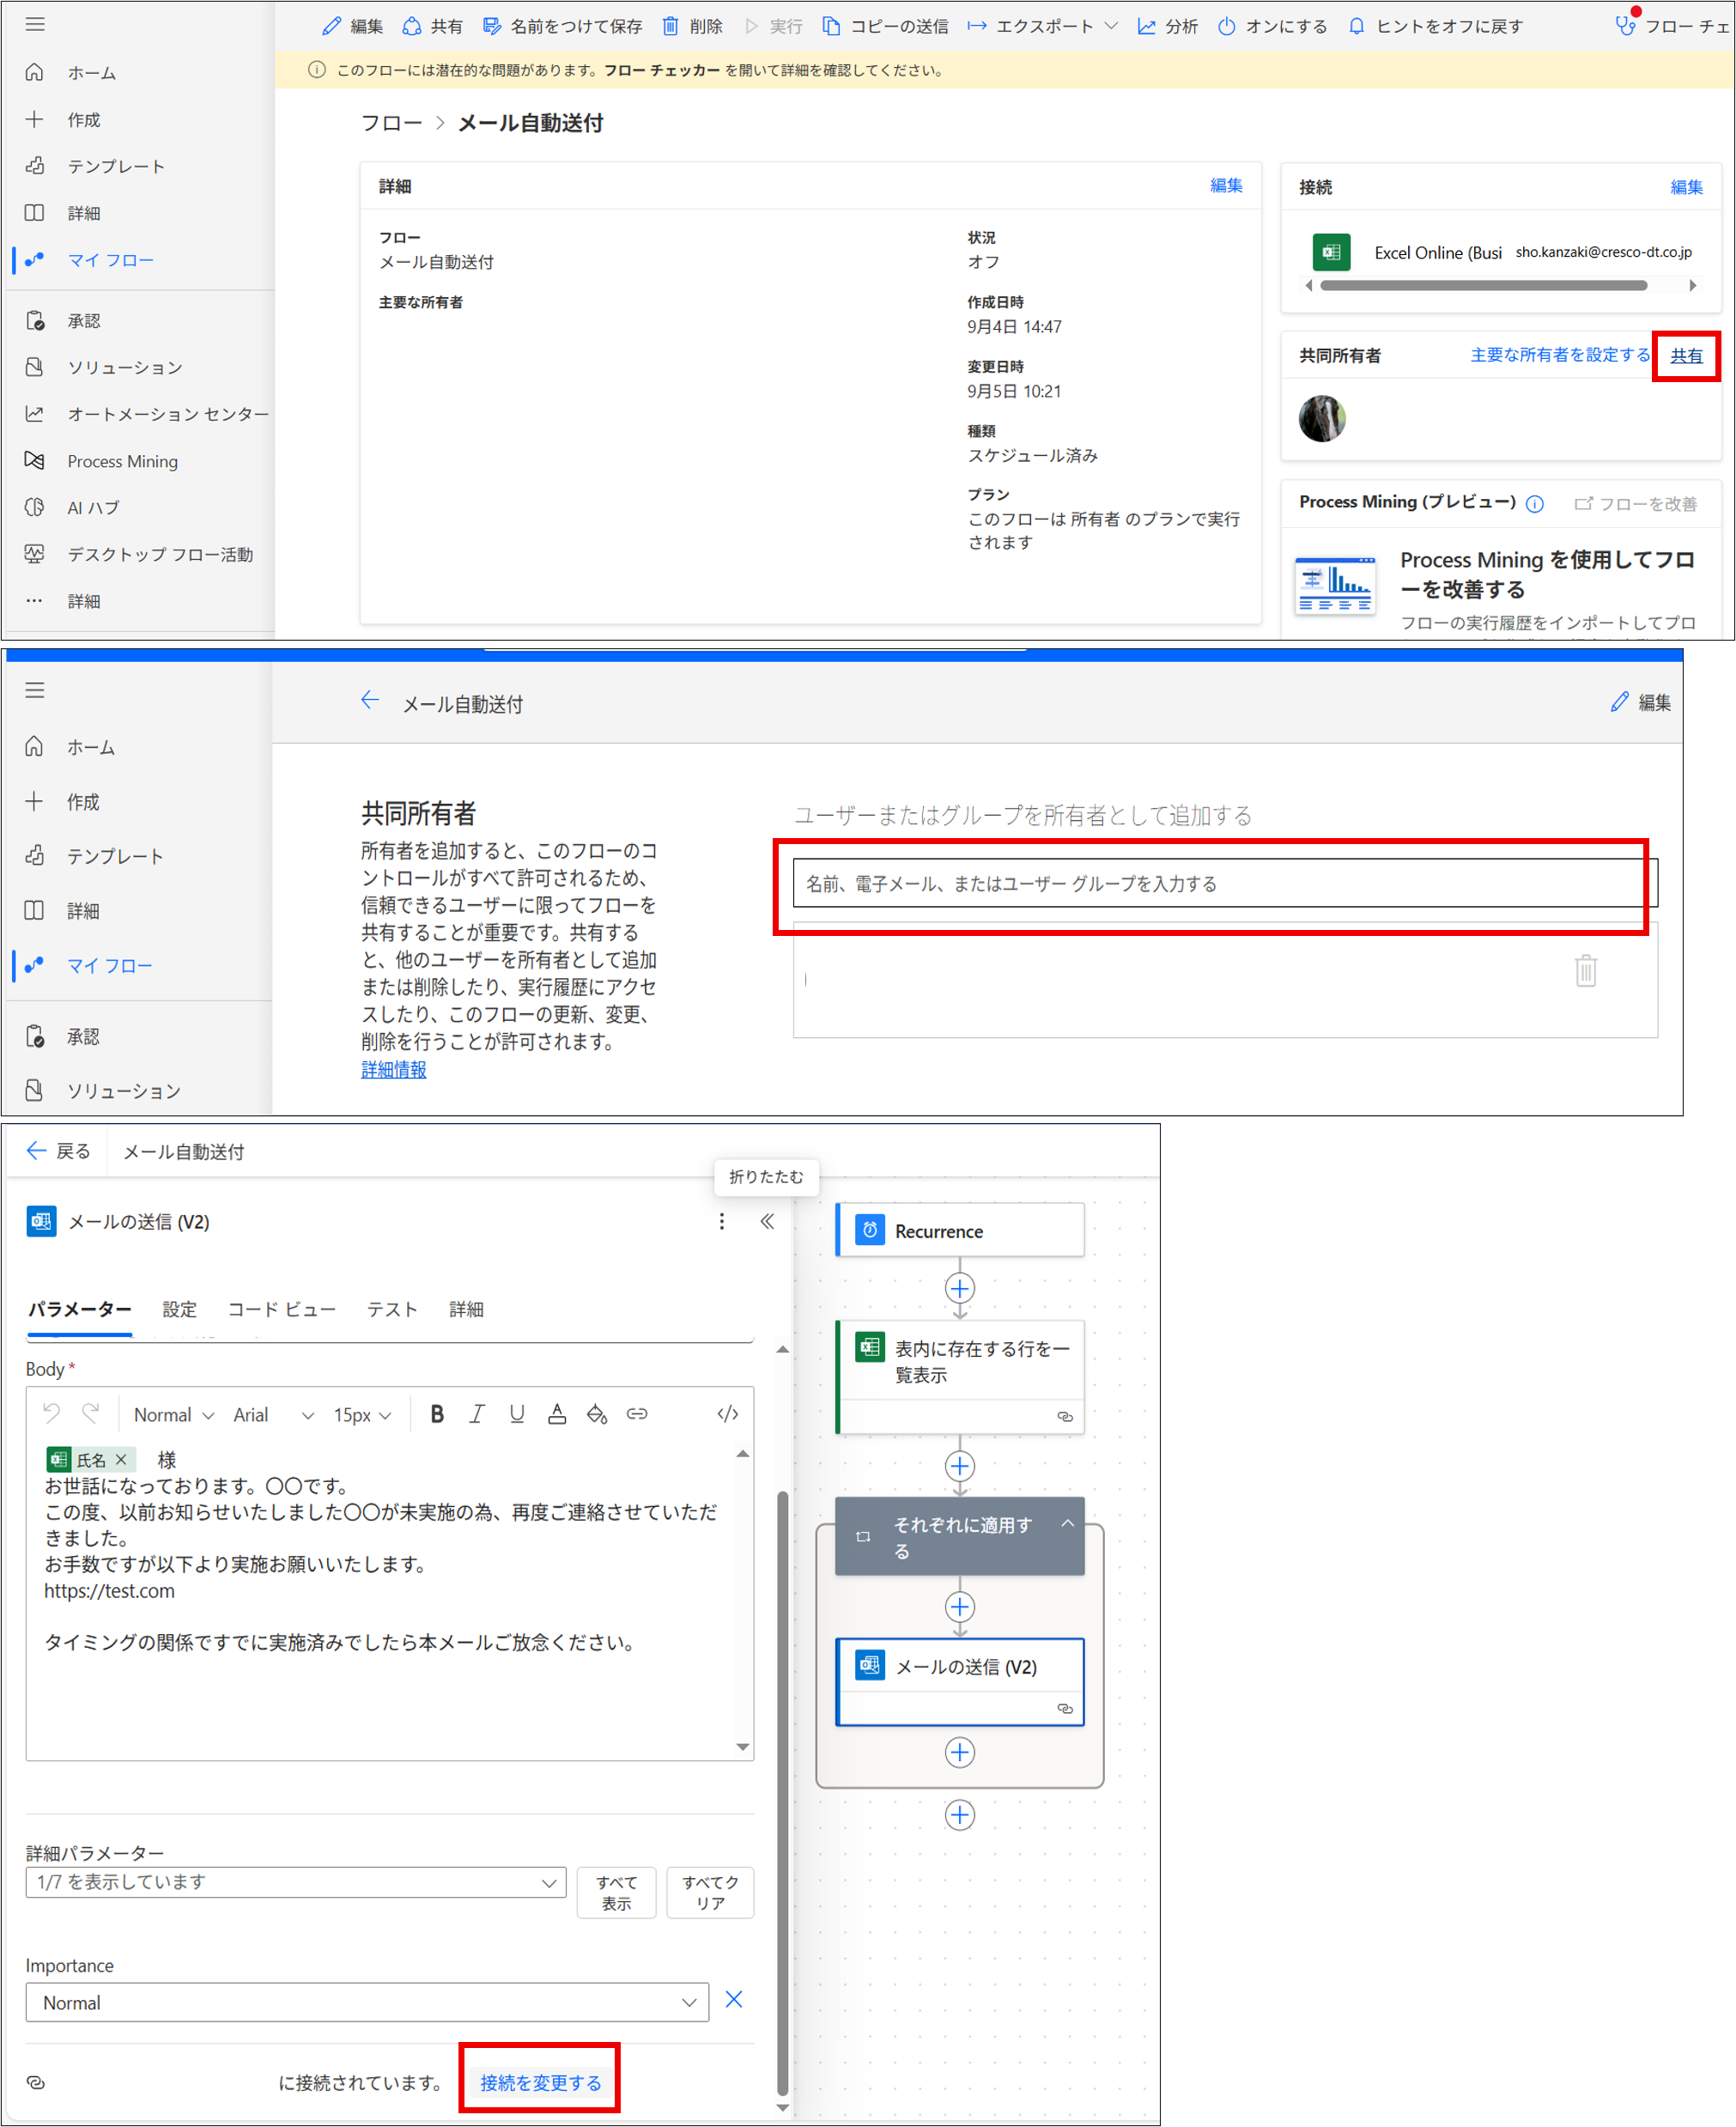Image resolution: width=1736 pixels, height=2127 pixels.
Task: Click the insert link icon in editor
Action: [637, 1414]
